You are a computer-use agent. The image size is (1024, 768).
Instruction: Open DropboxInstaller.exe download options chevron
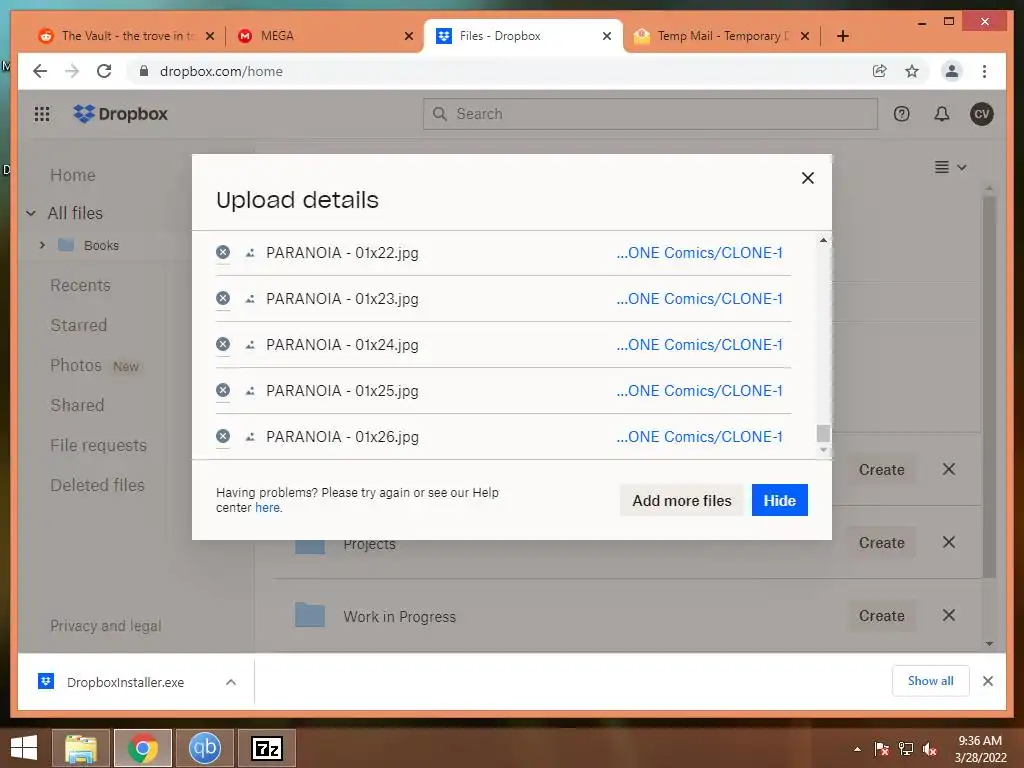tap(231, 682)
